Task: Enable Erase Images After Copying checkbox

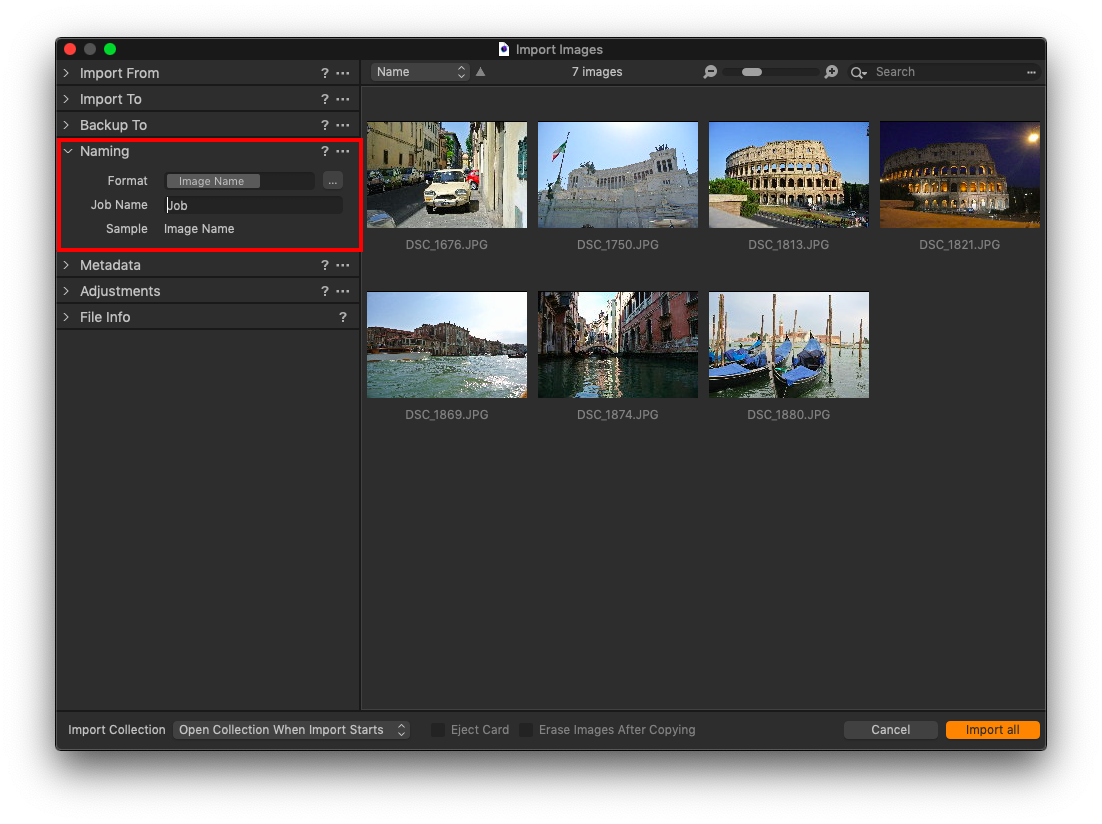Action: 526,730
